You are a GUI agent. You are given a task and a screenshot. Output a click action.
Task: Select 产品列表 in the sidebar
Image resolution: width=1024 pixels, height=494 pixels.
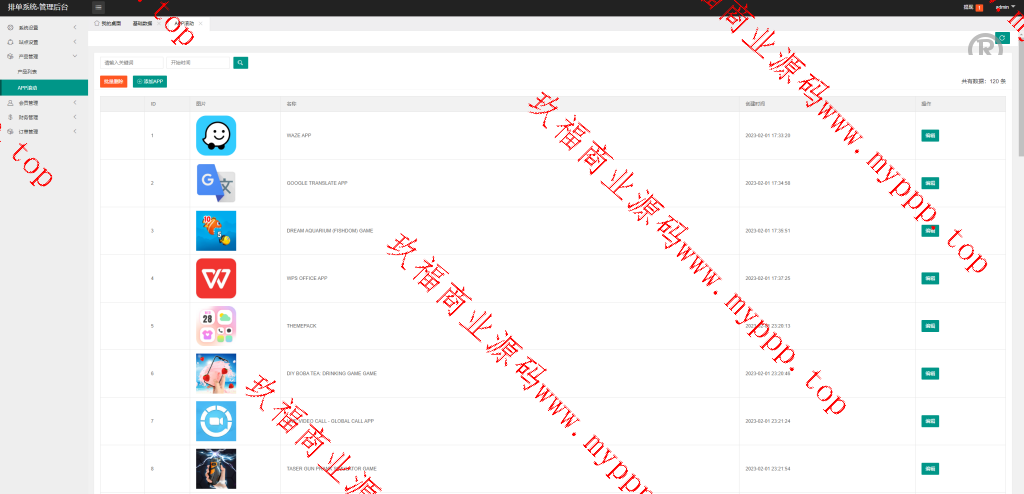(x=28, y=72)
